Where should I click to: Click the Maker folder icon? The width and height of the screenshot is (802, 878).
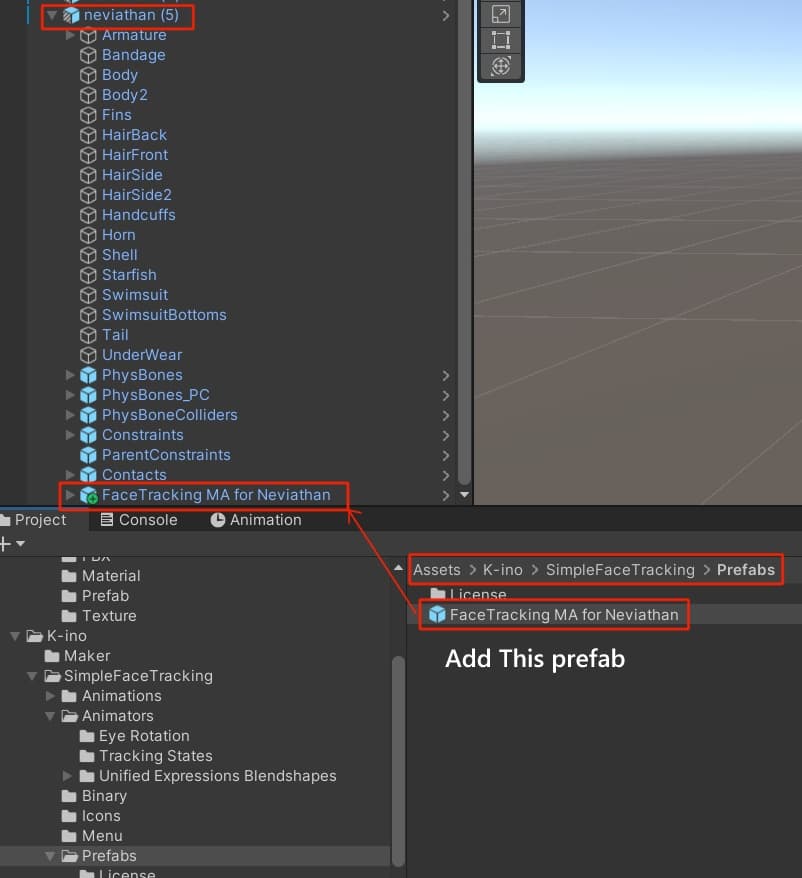click(x=52, y=656)
